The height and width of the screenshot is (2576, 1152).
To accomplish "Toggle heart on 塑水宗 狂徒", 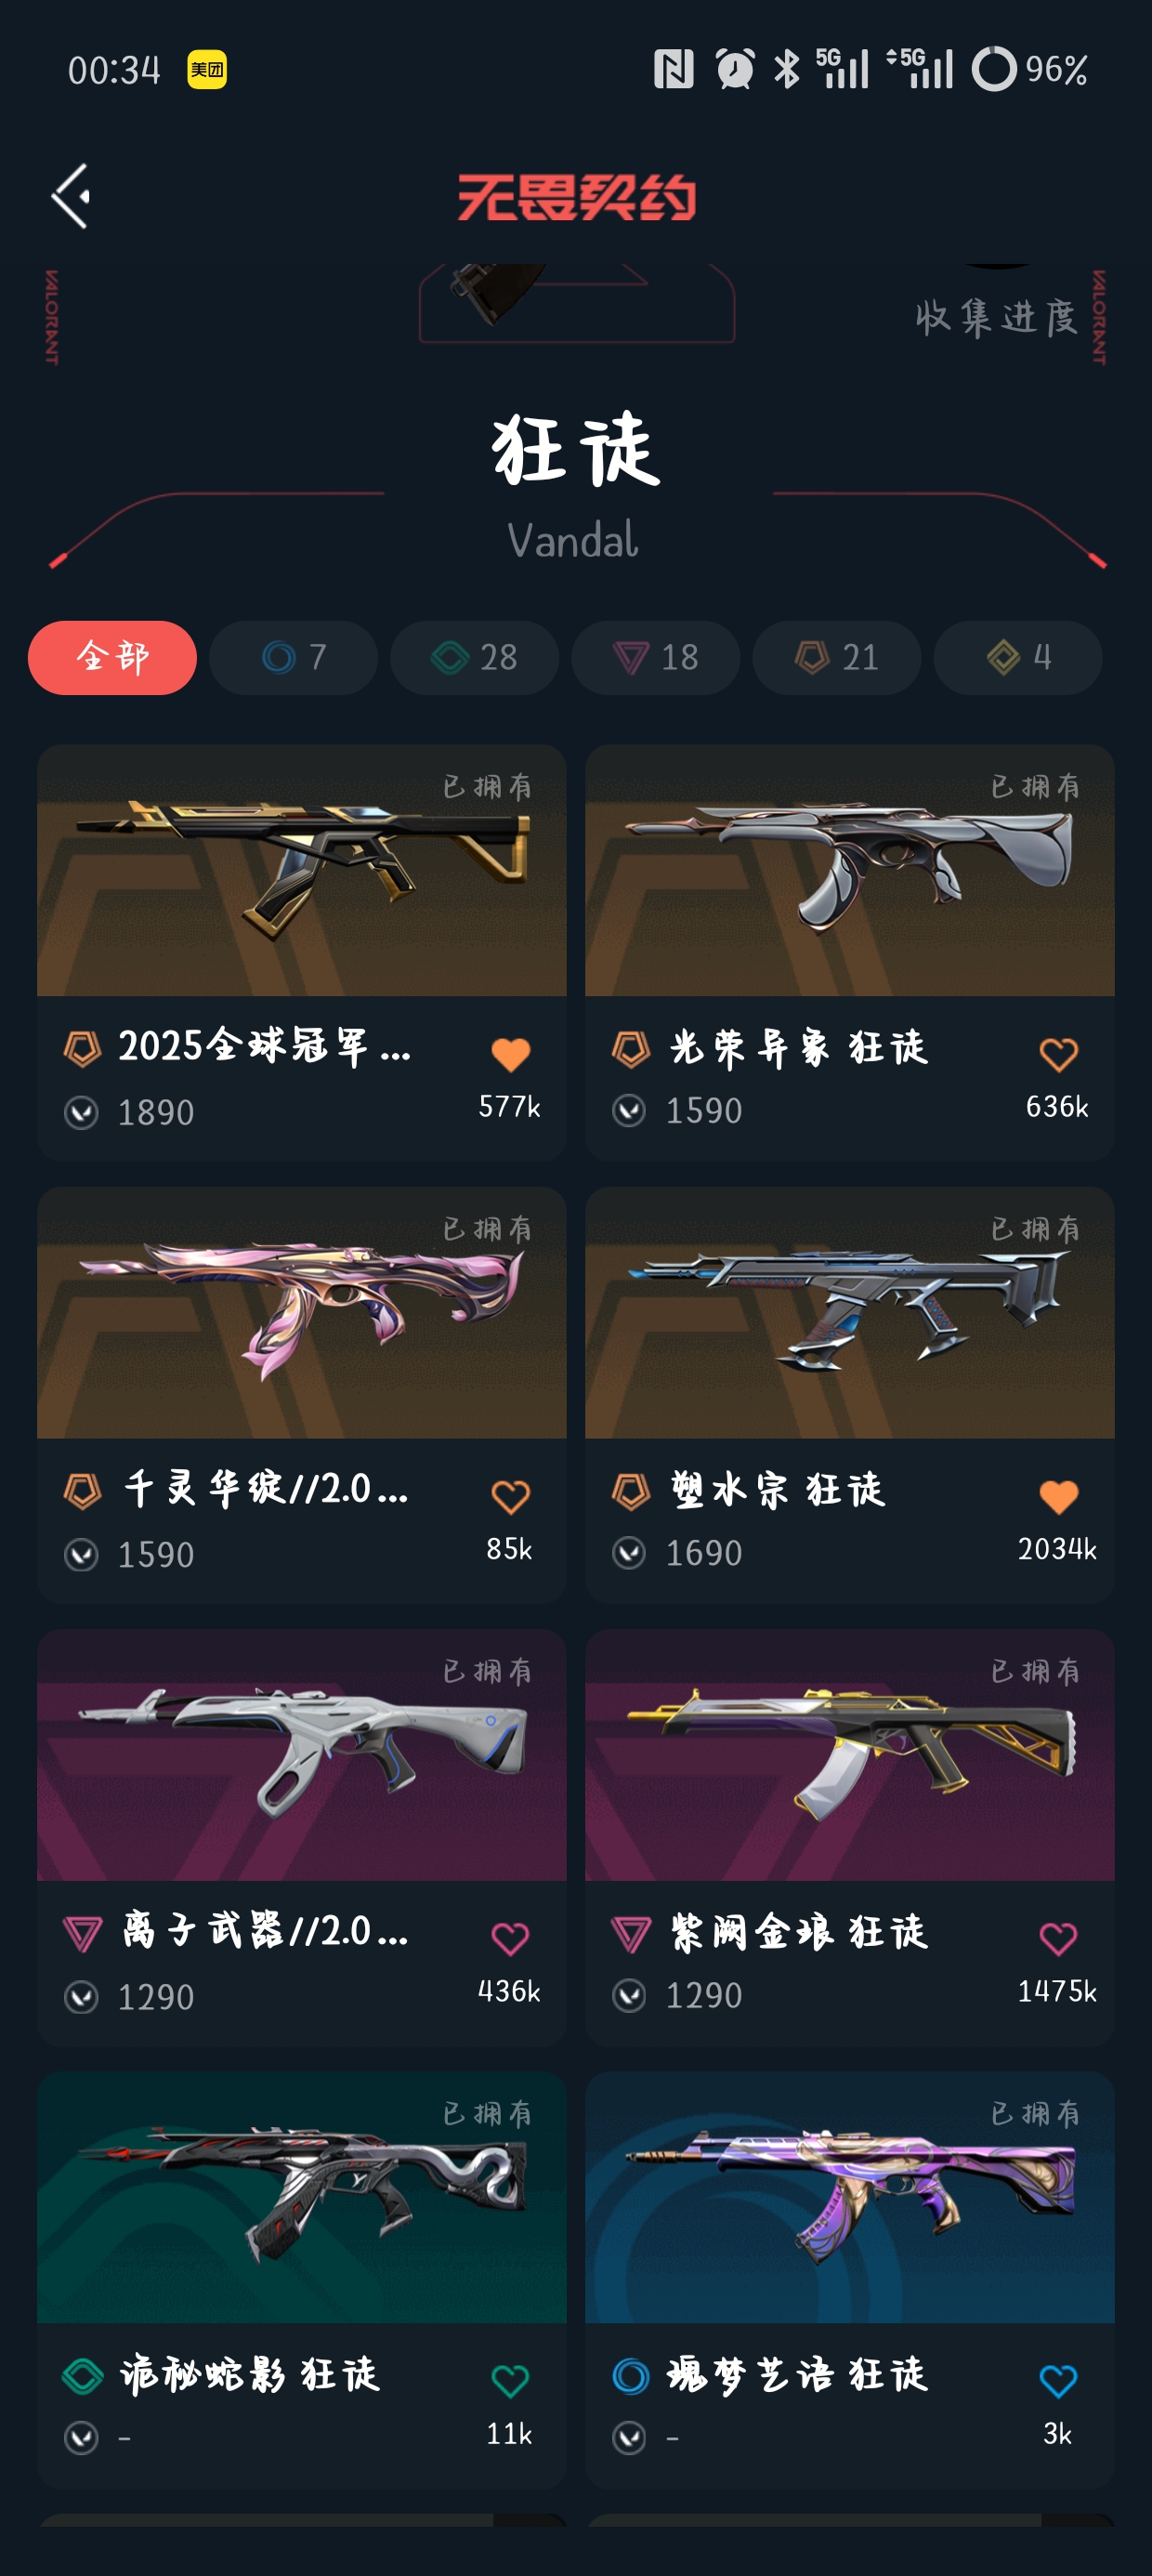I will pos(1058,1497).
